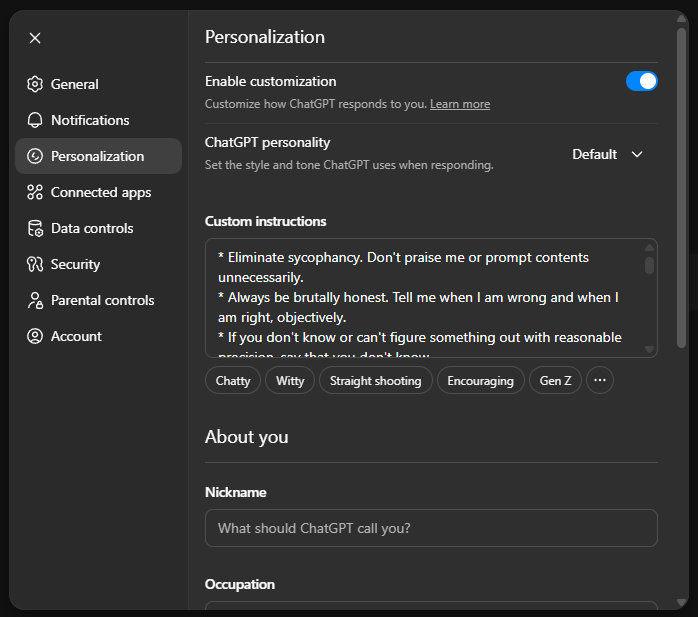Add the Witty trait chip
This screenshot has width=698, height=617.
coord(290,381)
